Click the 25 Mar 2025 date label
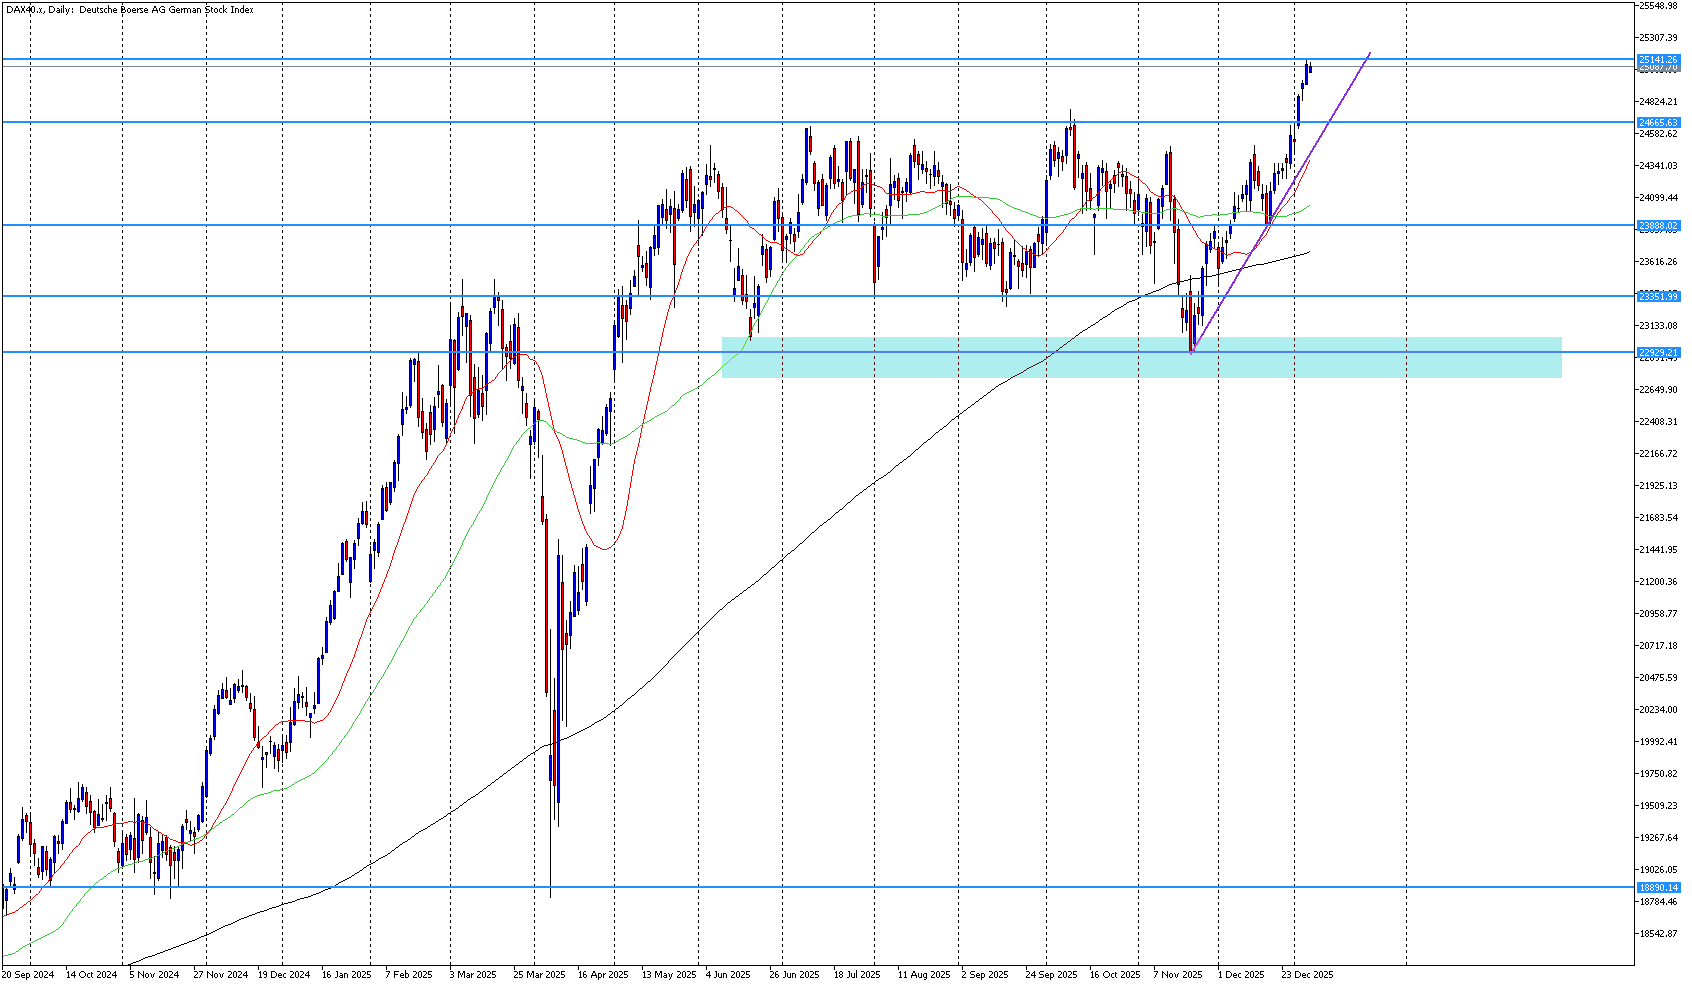The image size is (1692, 986). click(x=539, y=974)
